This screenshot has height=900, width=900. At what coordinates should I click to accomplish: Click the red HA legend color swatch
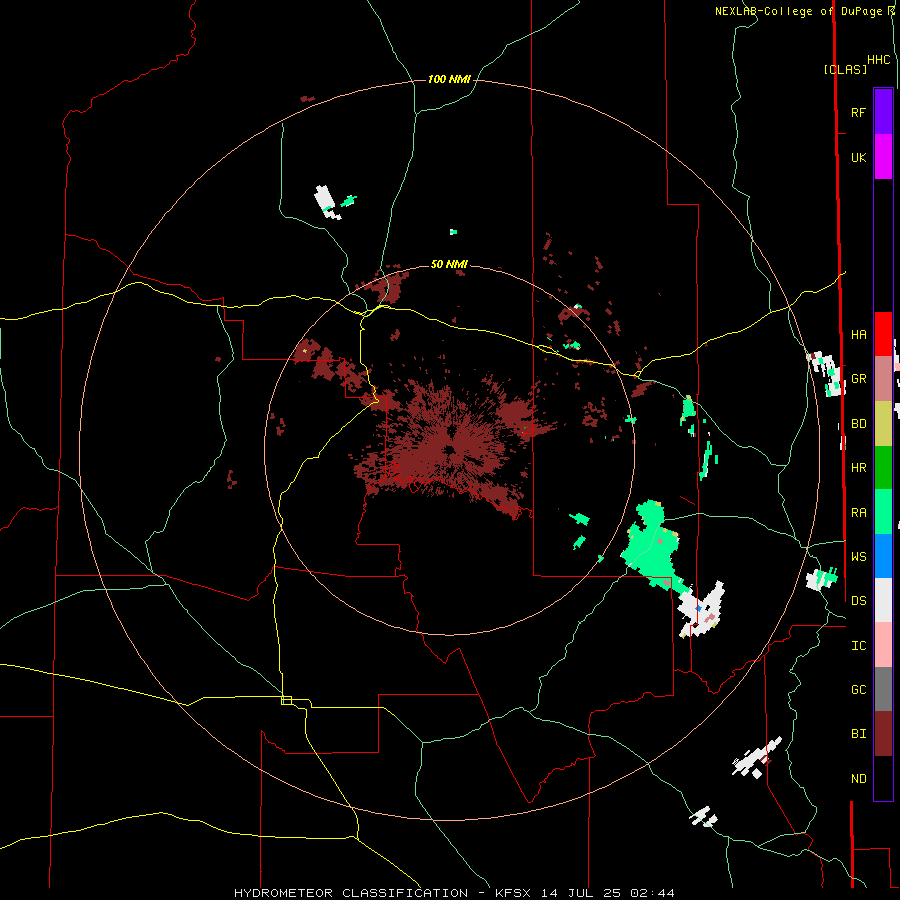coord(883,334)
